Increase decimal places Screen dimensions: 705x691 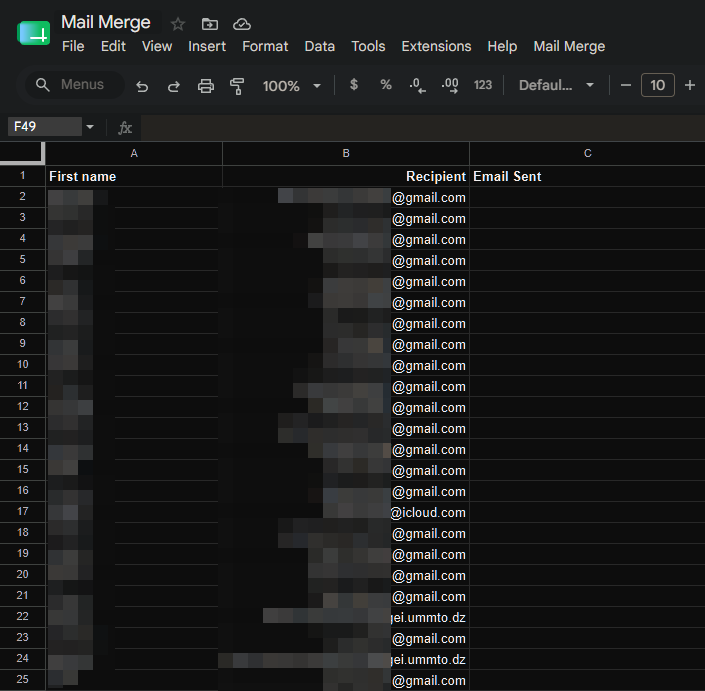point(450,85)
